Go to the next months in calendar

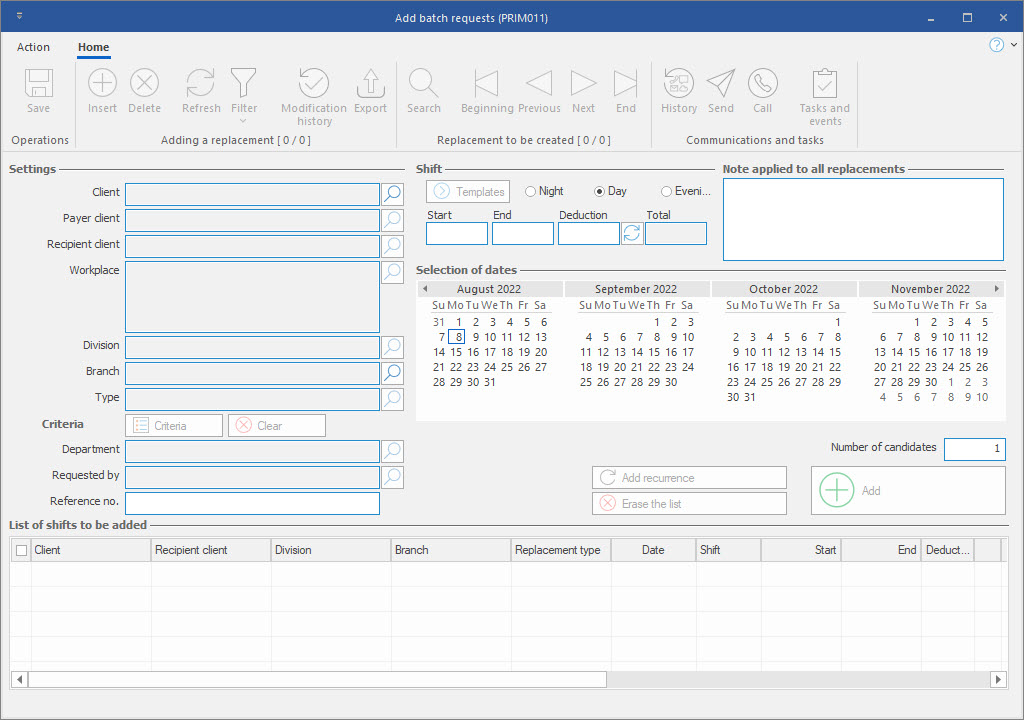tap(996, 289)
